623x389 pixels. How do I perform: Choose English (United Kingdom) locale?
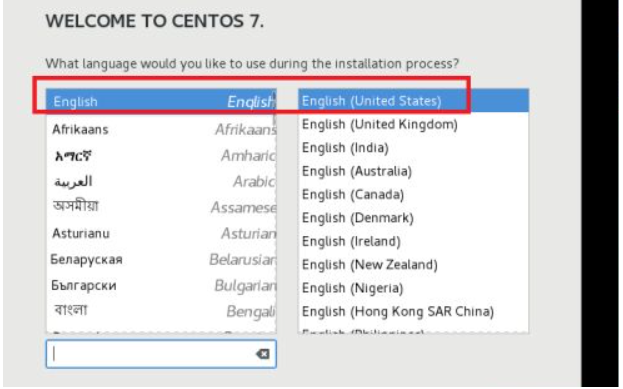pyautogui.click(x=413, y=124)
